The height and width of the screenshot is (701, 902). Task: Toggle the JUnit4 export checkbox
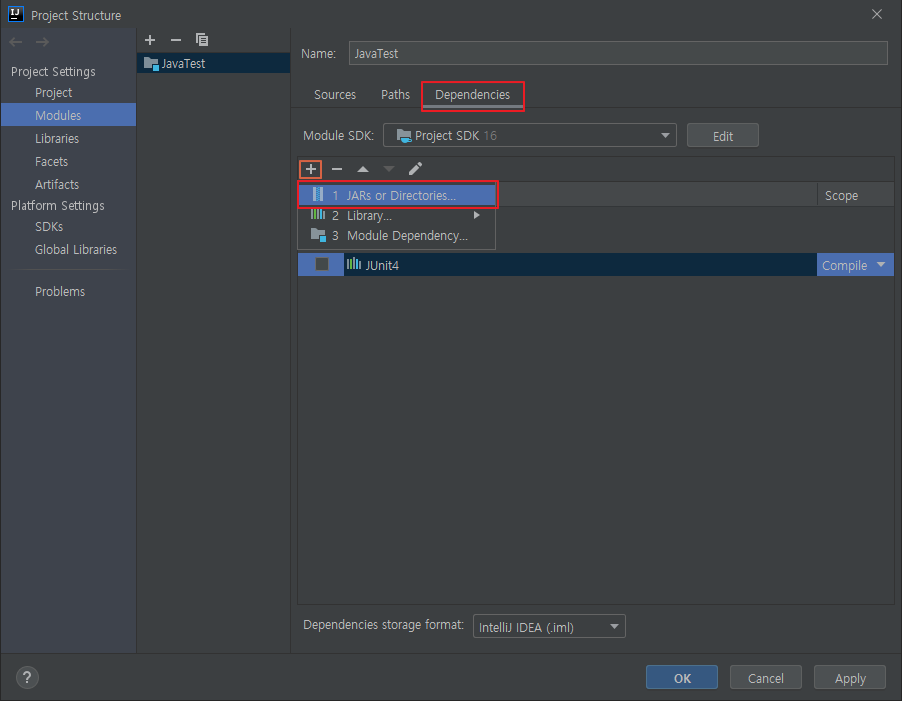pyautogui.click(x=322, y=264)
